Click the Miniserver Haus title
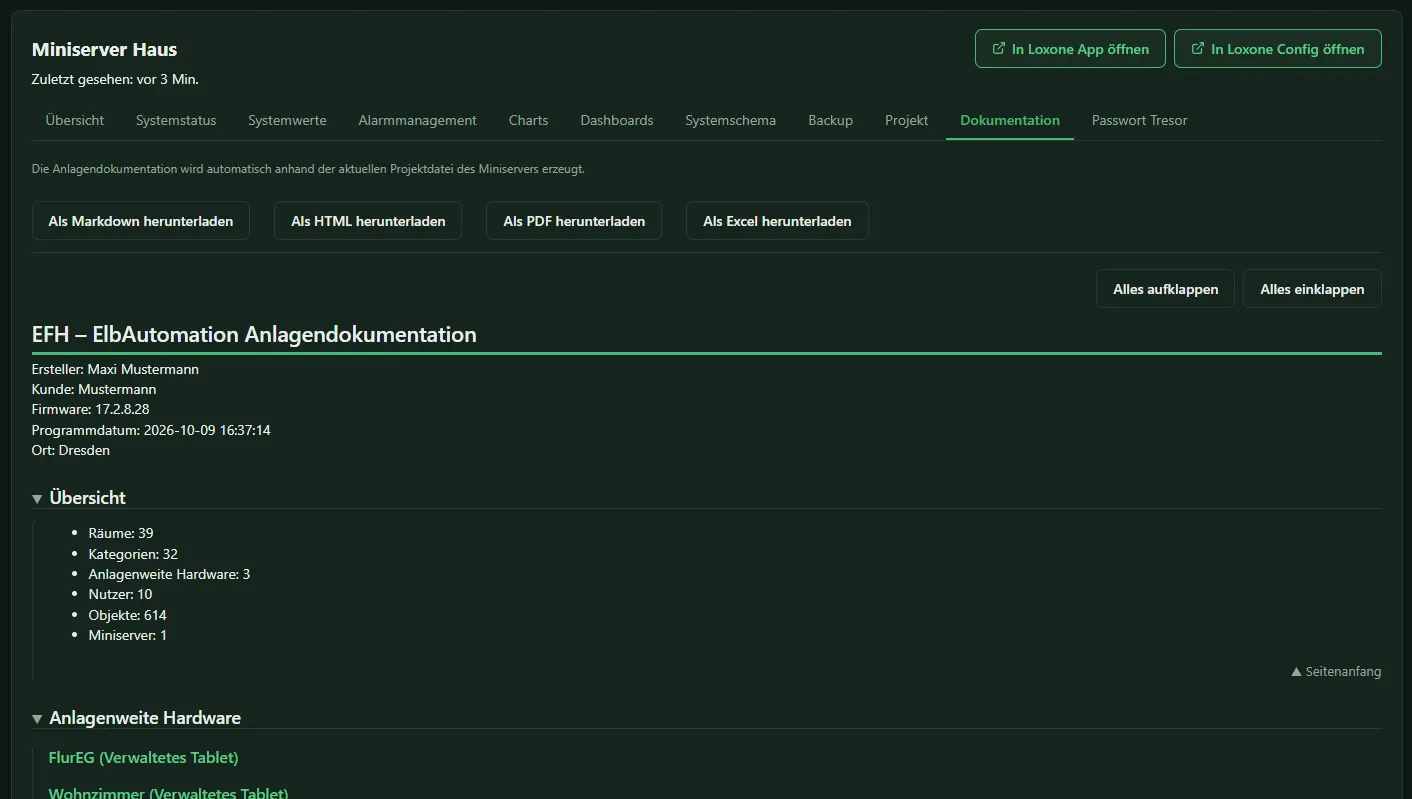The height and width of the screenshot is (799, 1412). [104, 49]
